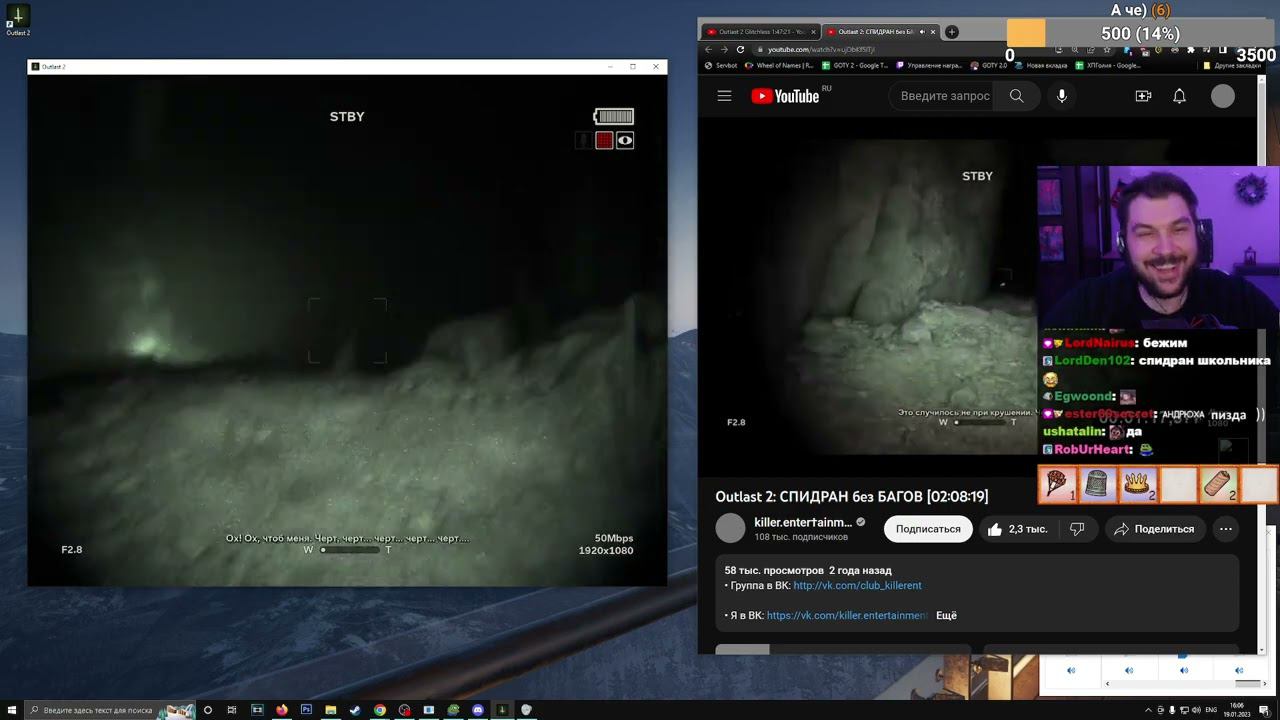1280x720 pixels.
Task: Toggle the second speaker button in mixer
Action: click(x=1129, y=670)
